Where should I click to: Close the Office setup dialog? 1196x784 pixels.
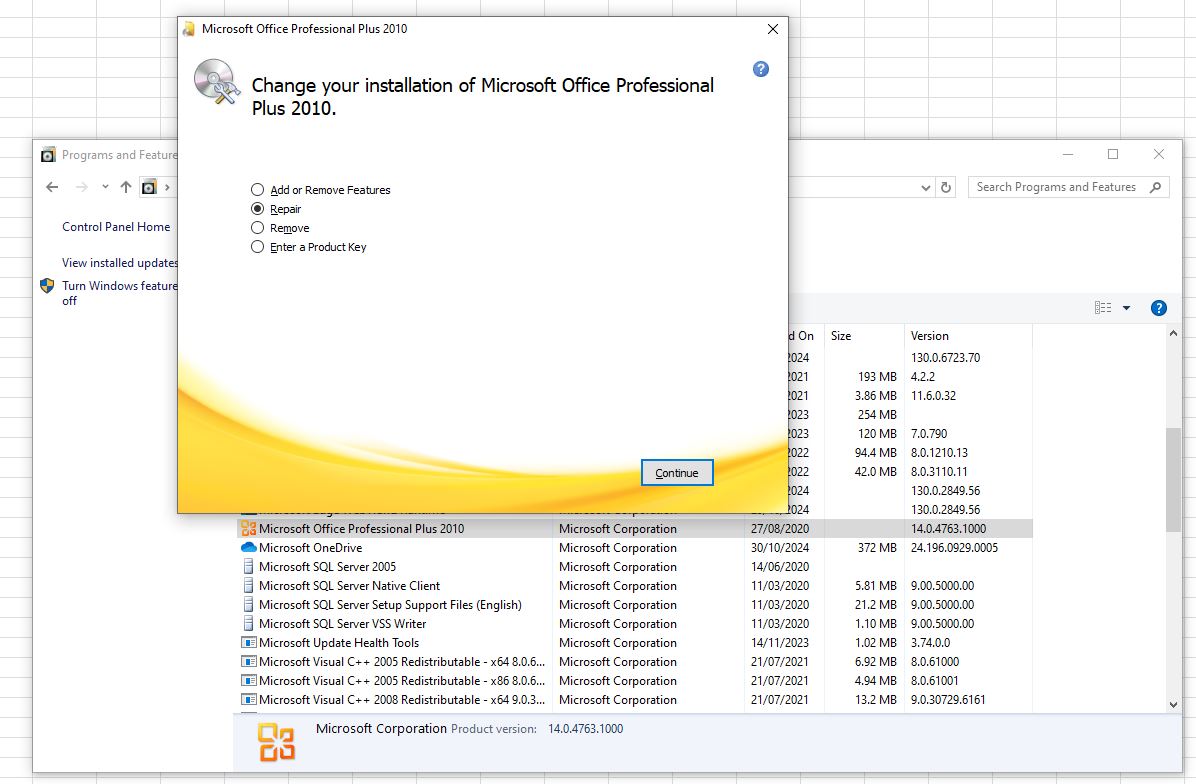click(773, 29)
